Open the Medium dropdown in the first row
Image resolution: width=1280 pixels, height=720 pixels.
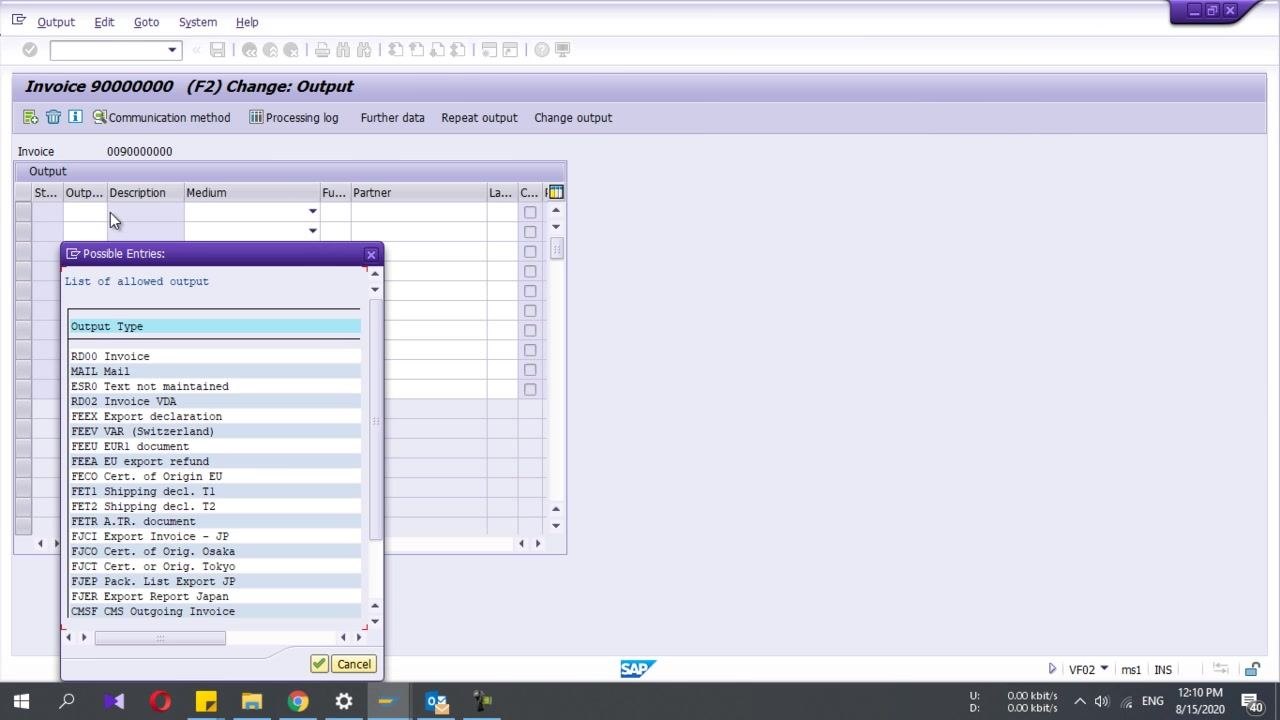point(312,212)
